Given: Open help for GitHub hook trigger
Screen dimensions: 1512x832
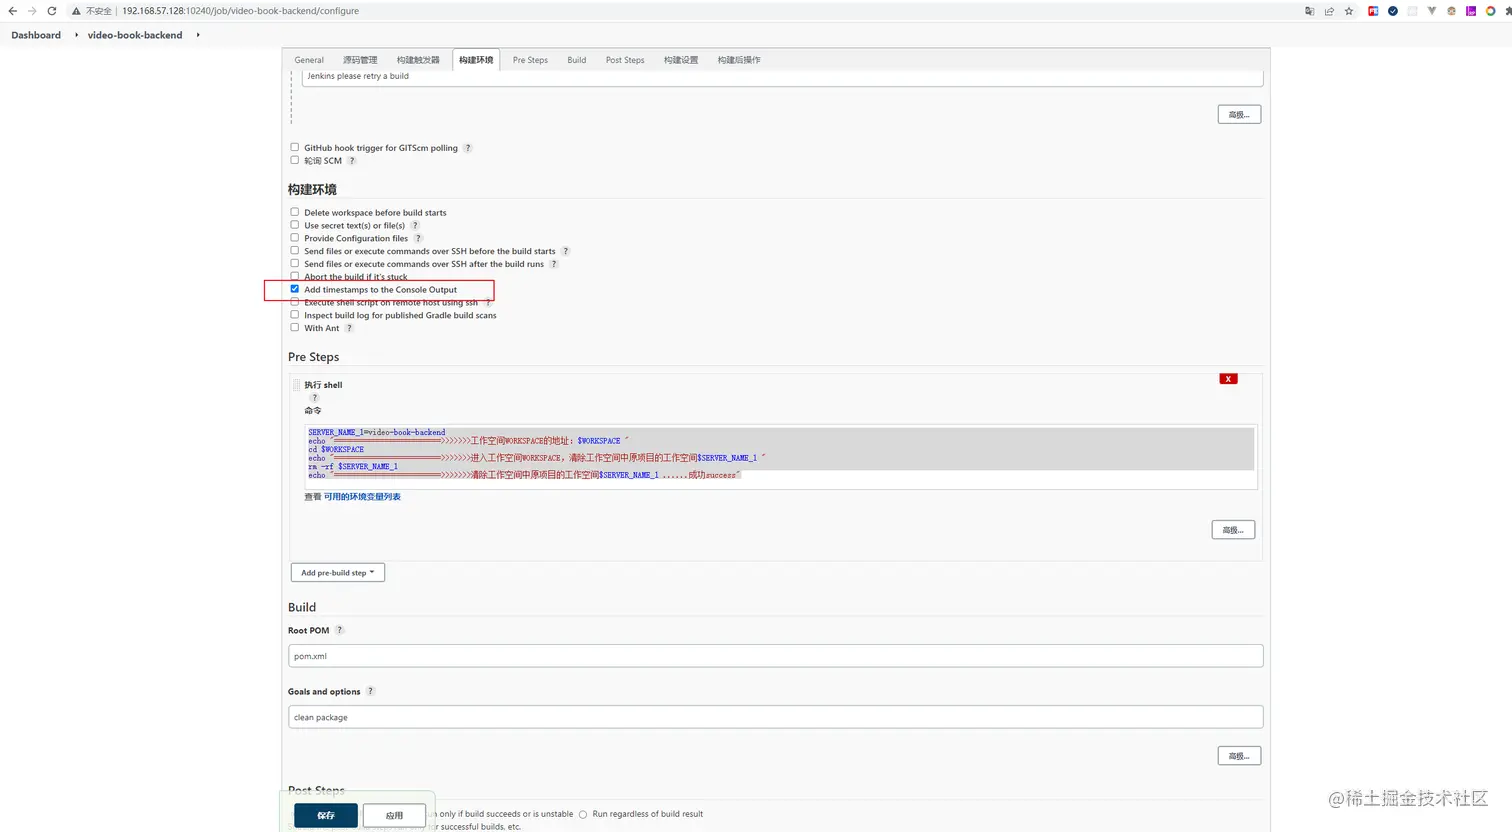Looking at the screenshot, I should 468,148.
